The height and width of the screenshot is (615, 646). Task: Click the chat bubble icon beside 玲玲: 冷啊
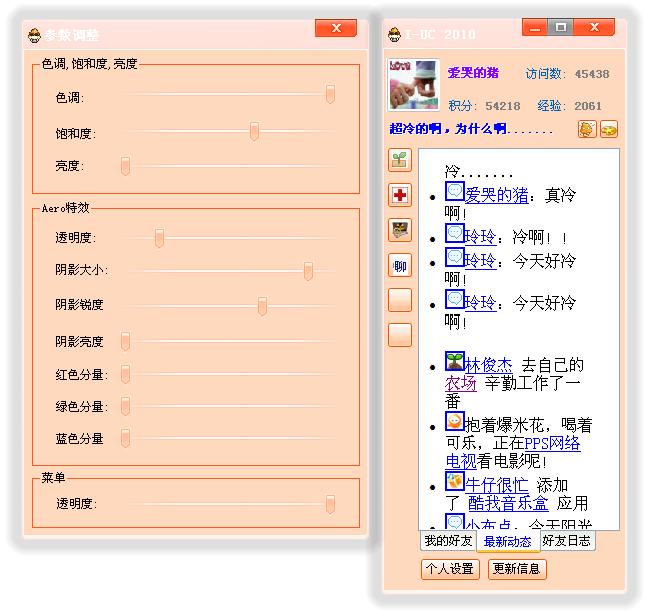[455, 233]
